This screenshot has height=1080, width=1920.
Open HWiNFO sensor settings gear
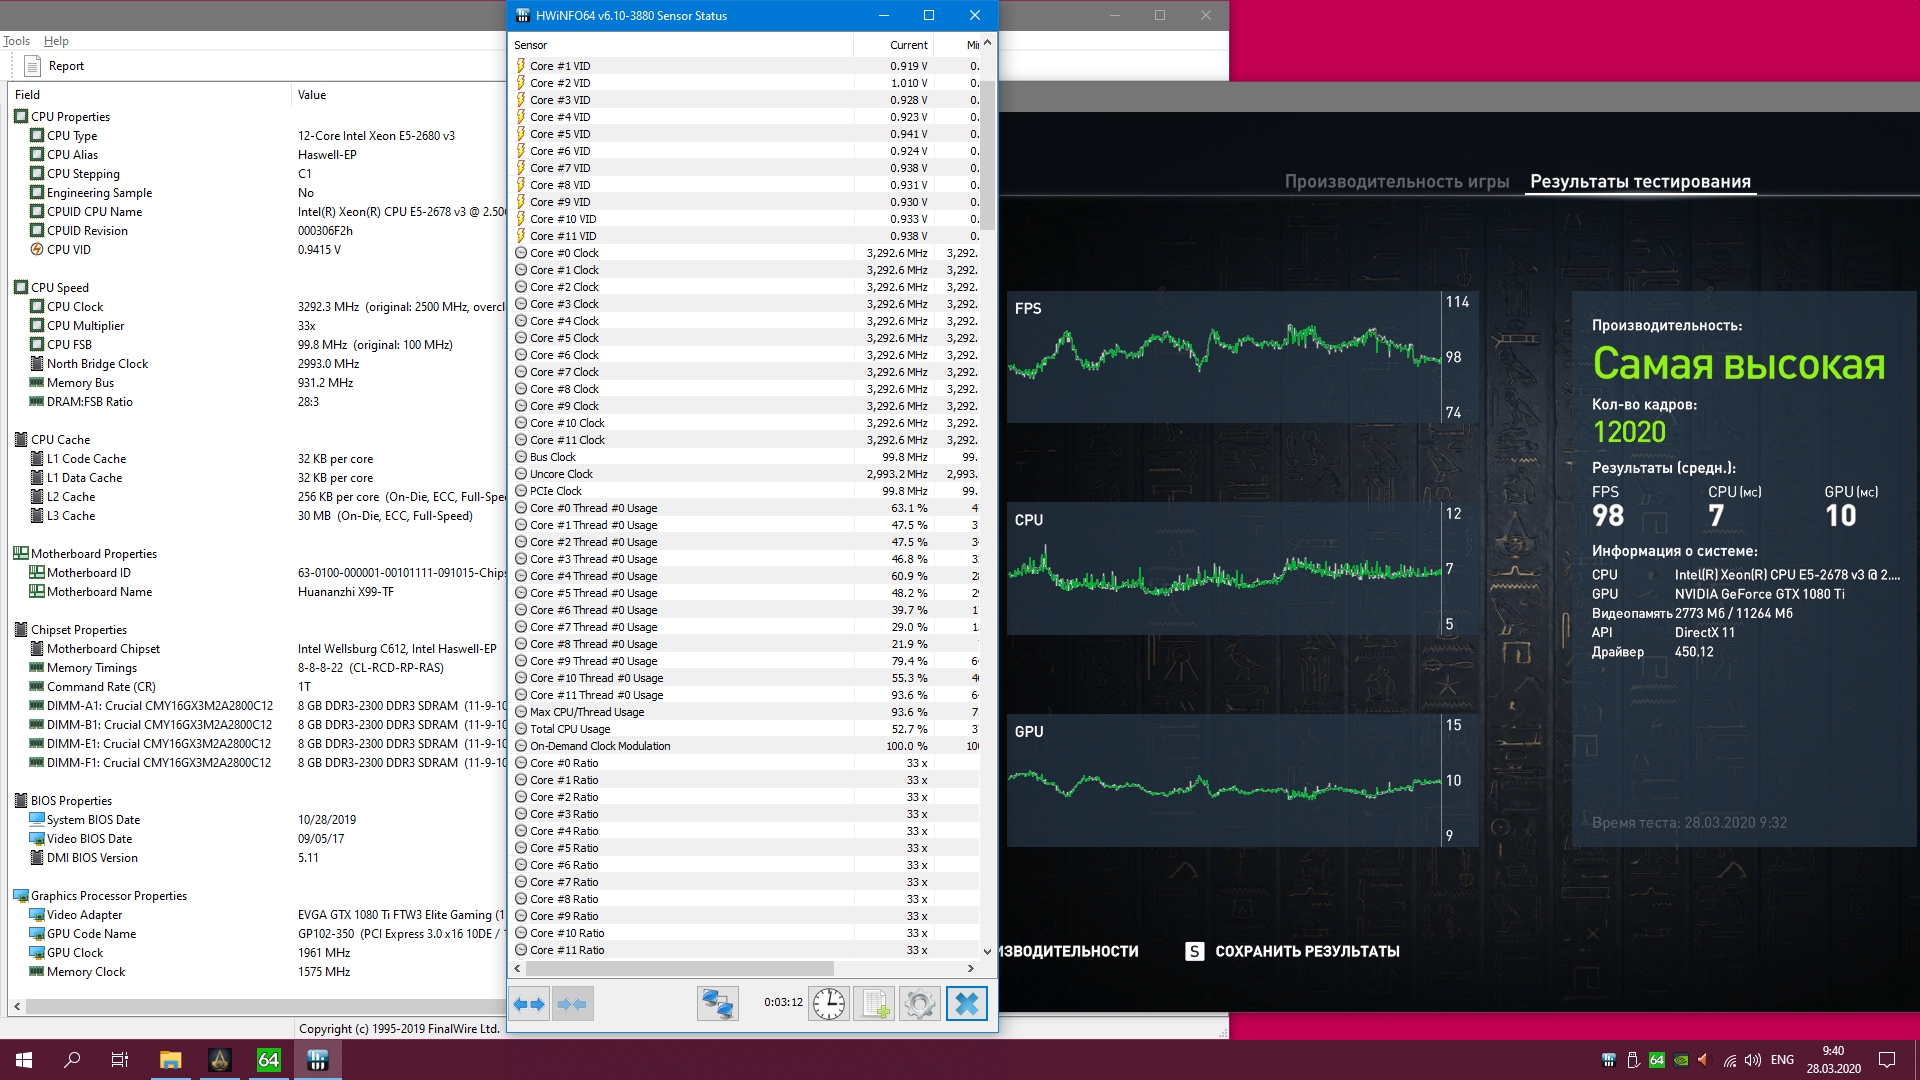(x=919, y=1004)
